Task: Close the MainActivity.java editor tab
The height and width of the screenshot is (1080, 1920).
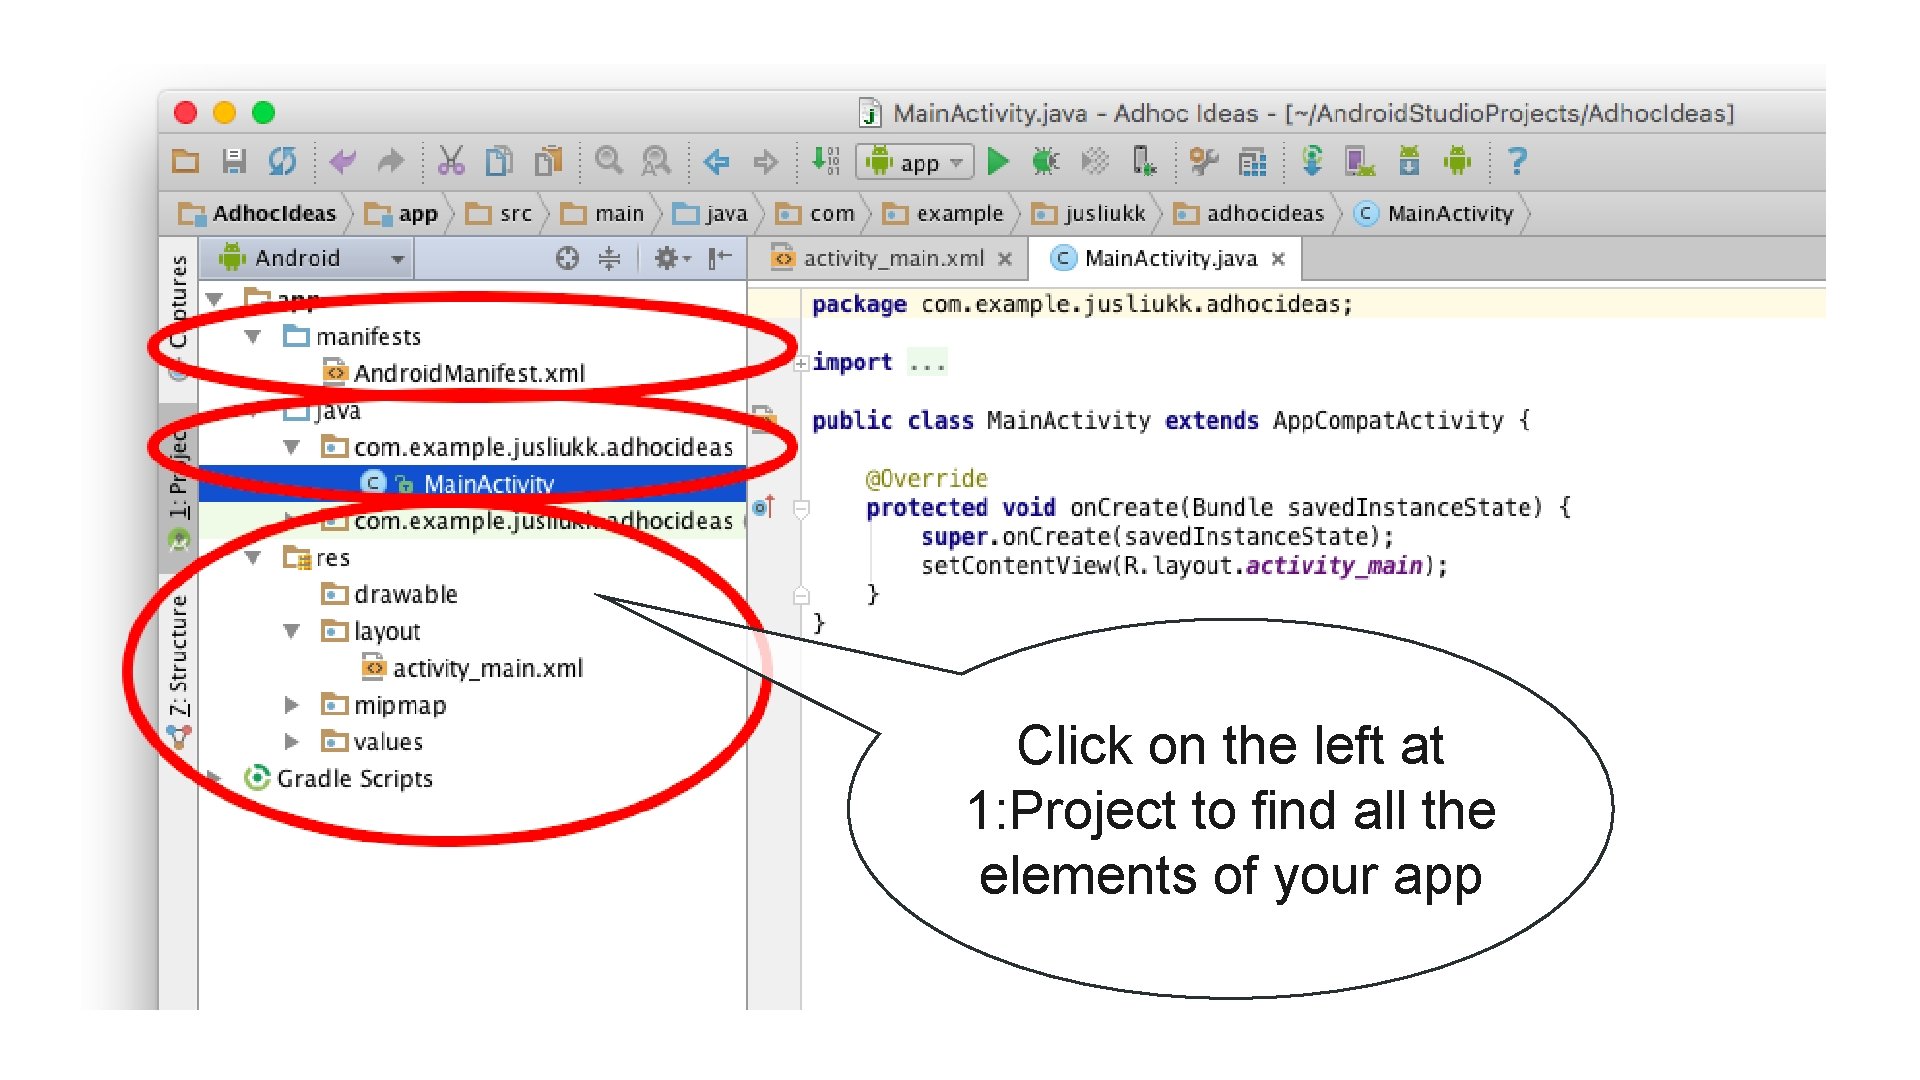Action: (x=1278, y=259)
